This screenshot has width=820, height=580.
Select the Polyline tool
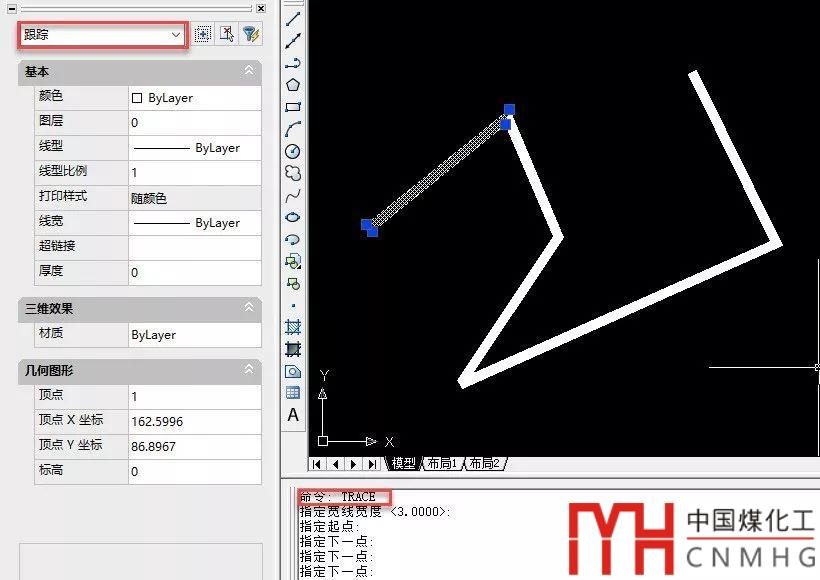(293, 63)
